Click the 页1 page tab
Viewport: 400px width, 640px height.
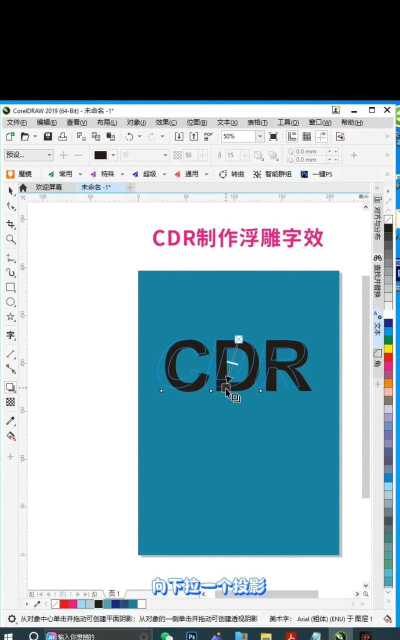[x=114, y=593]
